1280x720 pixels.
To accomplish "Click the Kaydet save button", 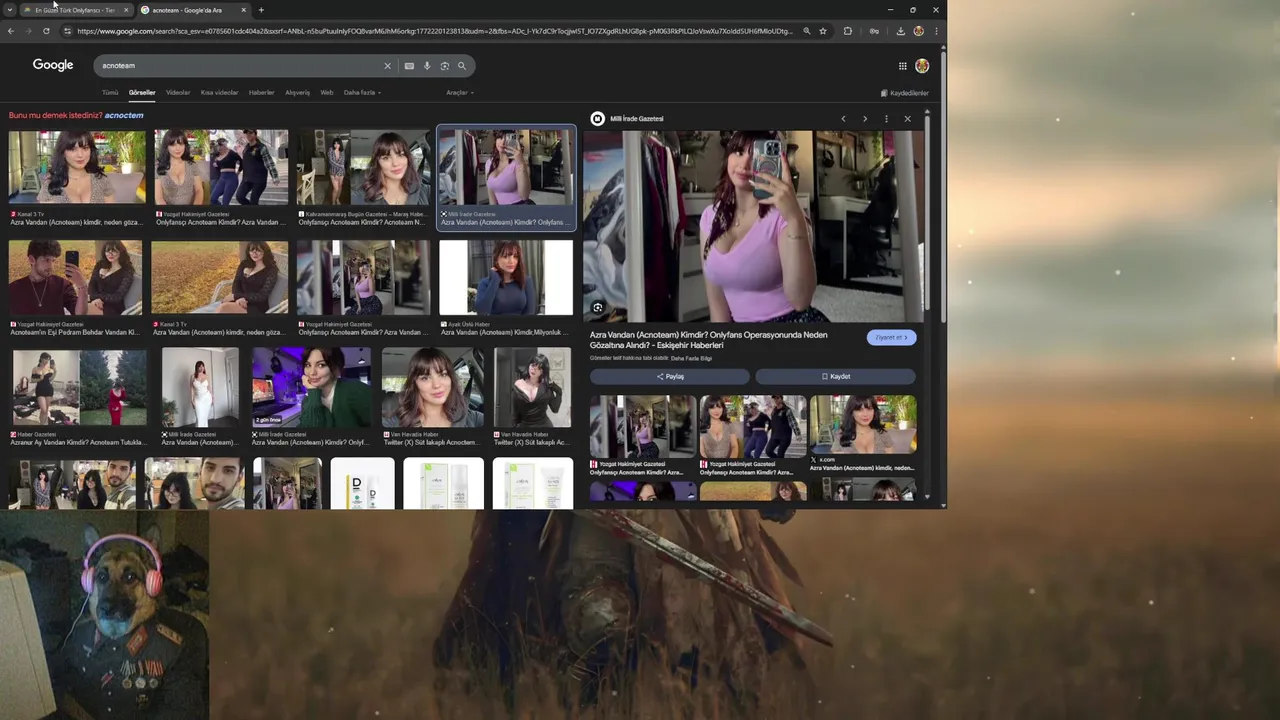I will (835, 377).
